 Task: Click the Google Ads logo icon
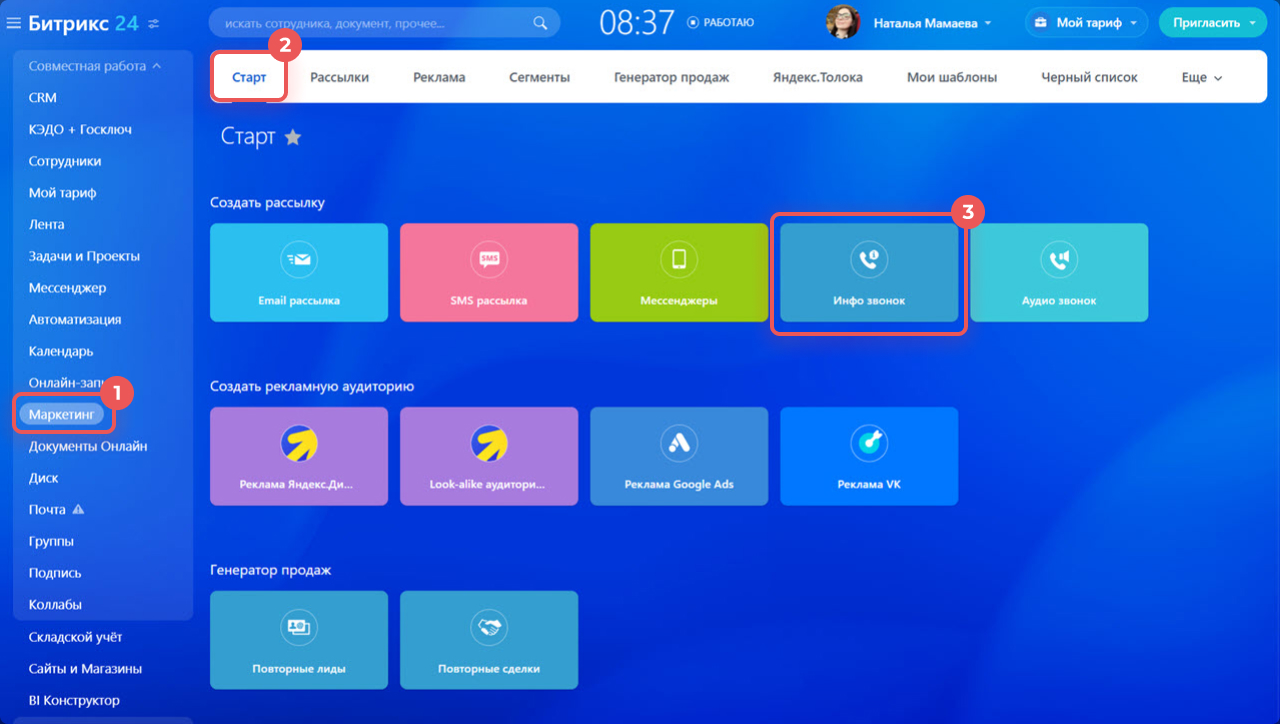click(679, 443)
